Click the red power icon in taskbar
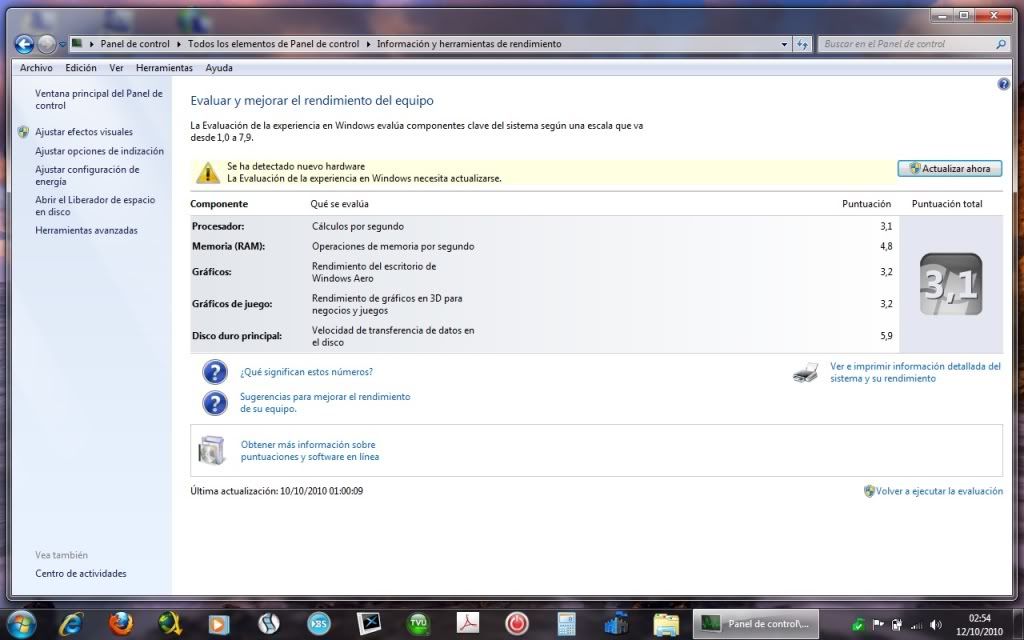 click(x=517, y=624)
